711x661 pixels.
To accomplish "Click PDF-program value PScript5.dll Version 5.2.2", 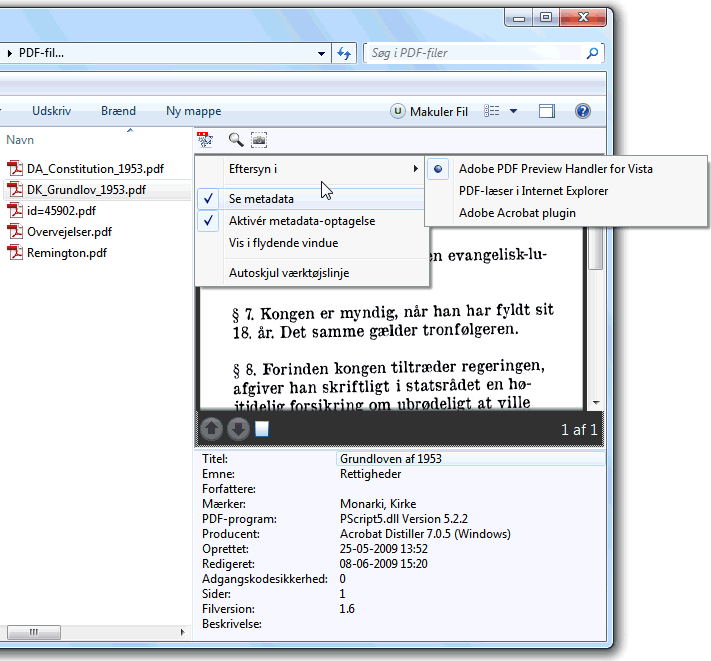I will [404, 519].
